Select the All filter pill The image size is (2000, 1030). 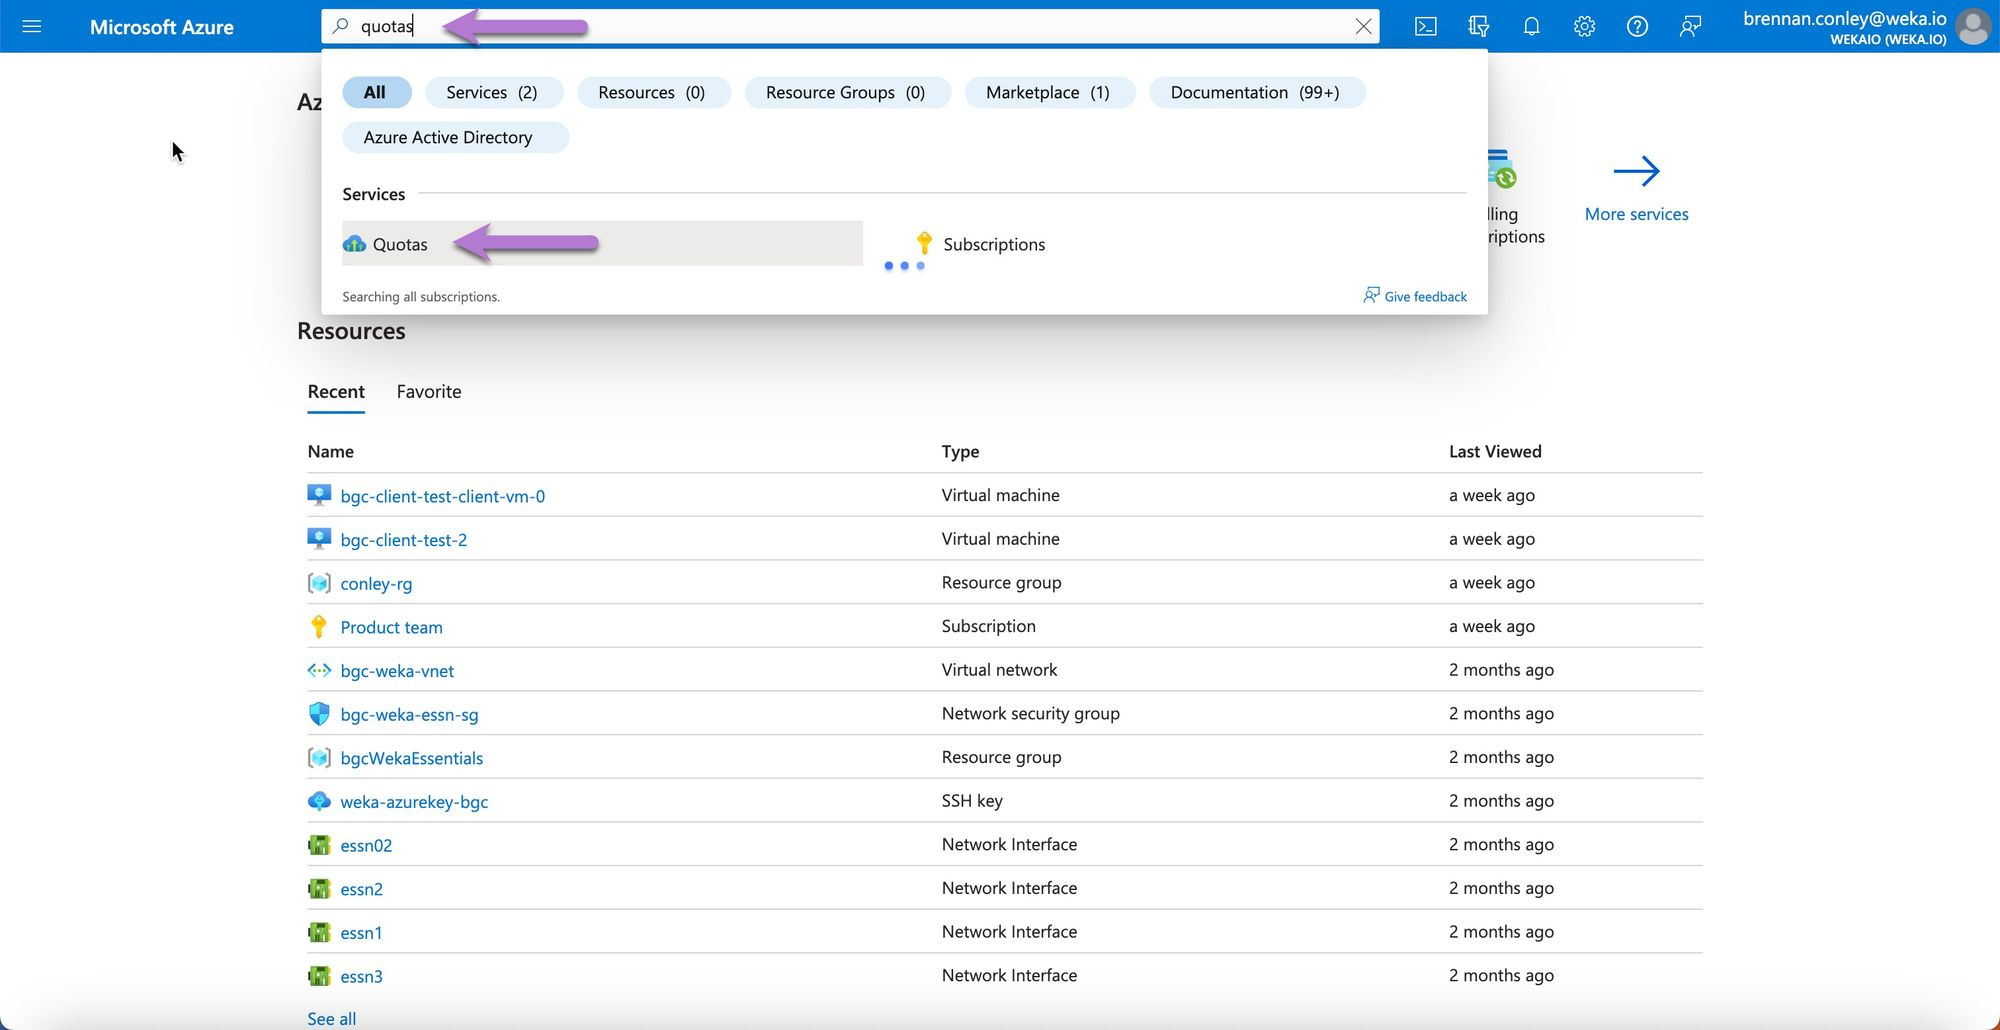(x=375, y=92)
